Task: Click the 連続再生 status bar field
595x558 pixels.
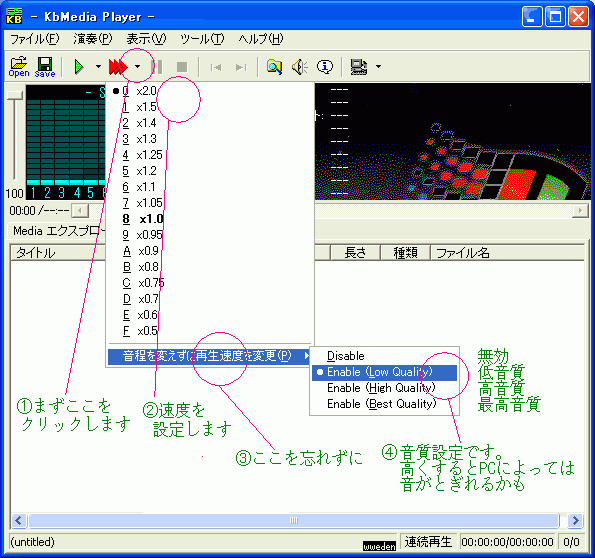Action: [x=428, y=542]
